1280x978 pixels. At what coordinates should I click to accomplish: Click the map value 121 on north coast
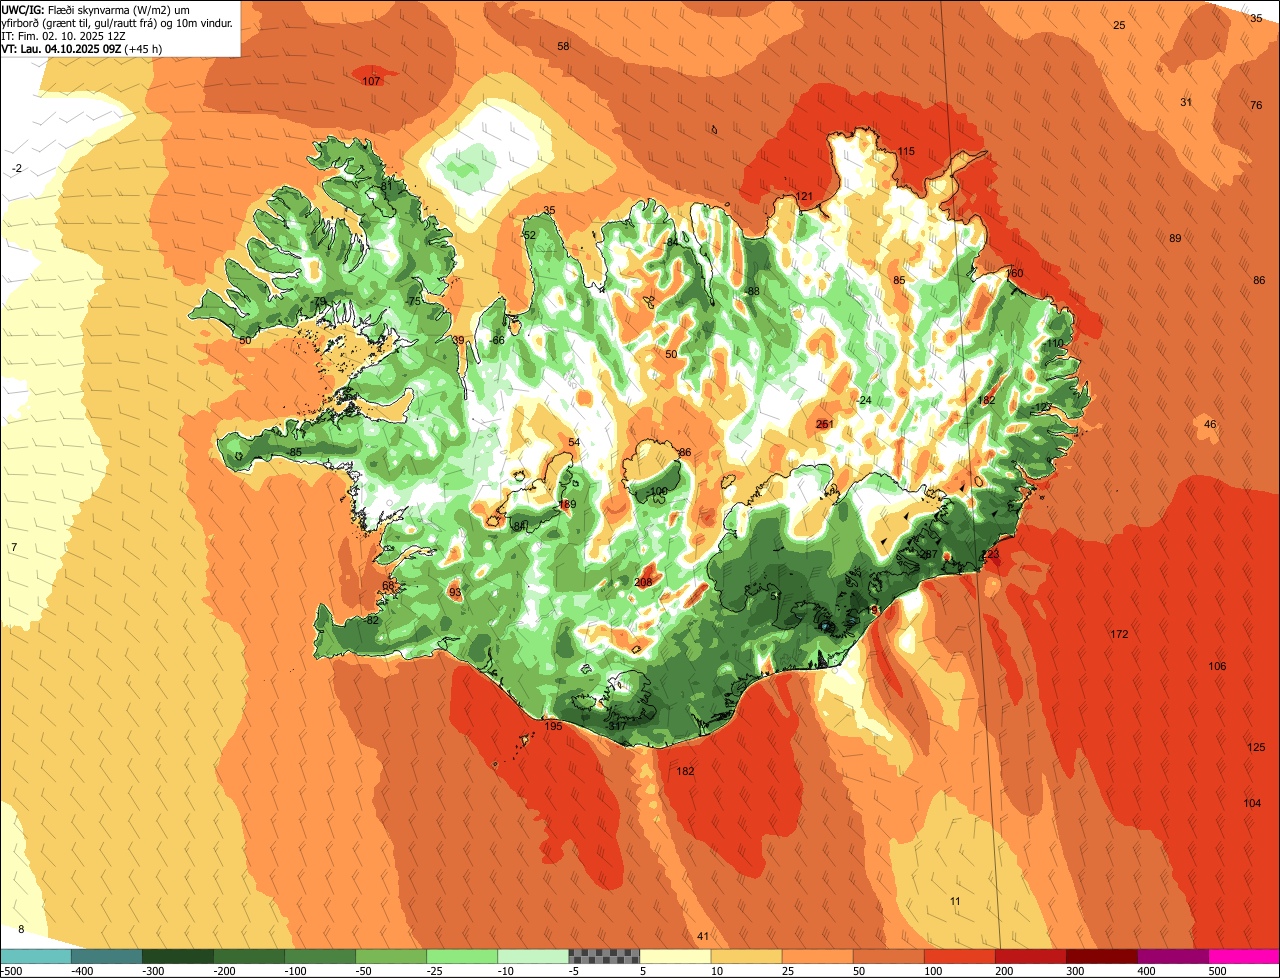point(804,196)
